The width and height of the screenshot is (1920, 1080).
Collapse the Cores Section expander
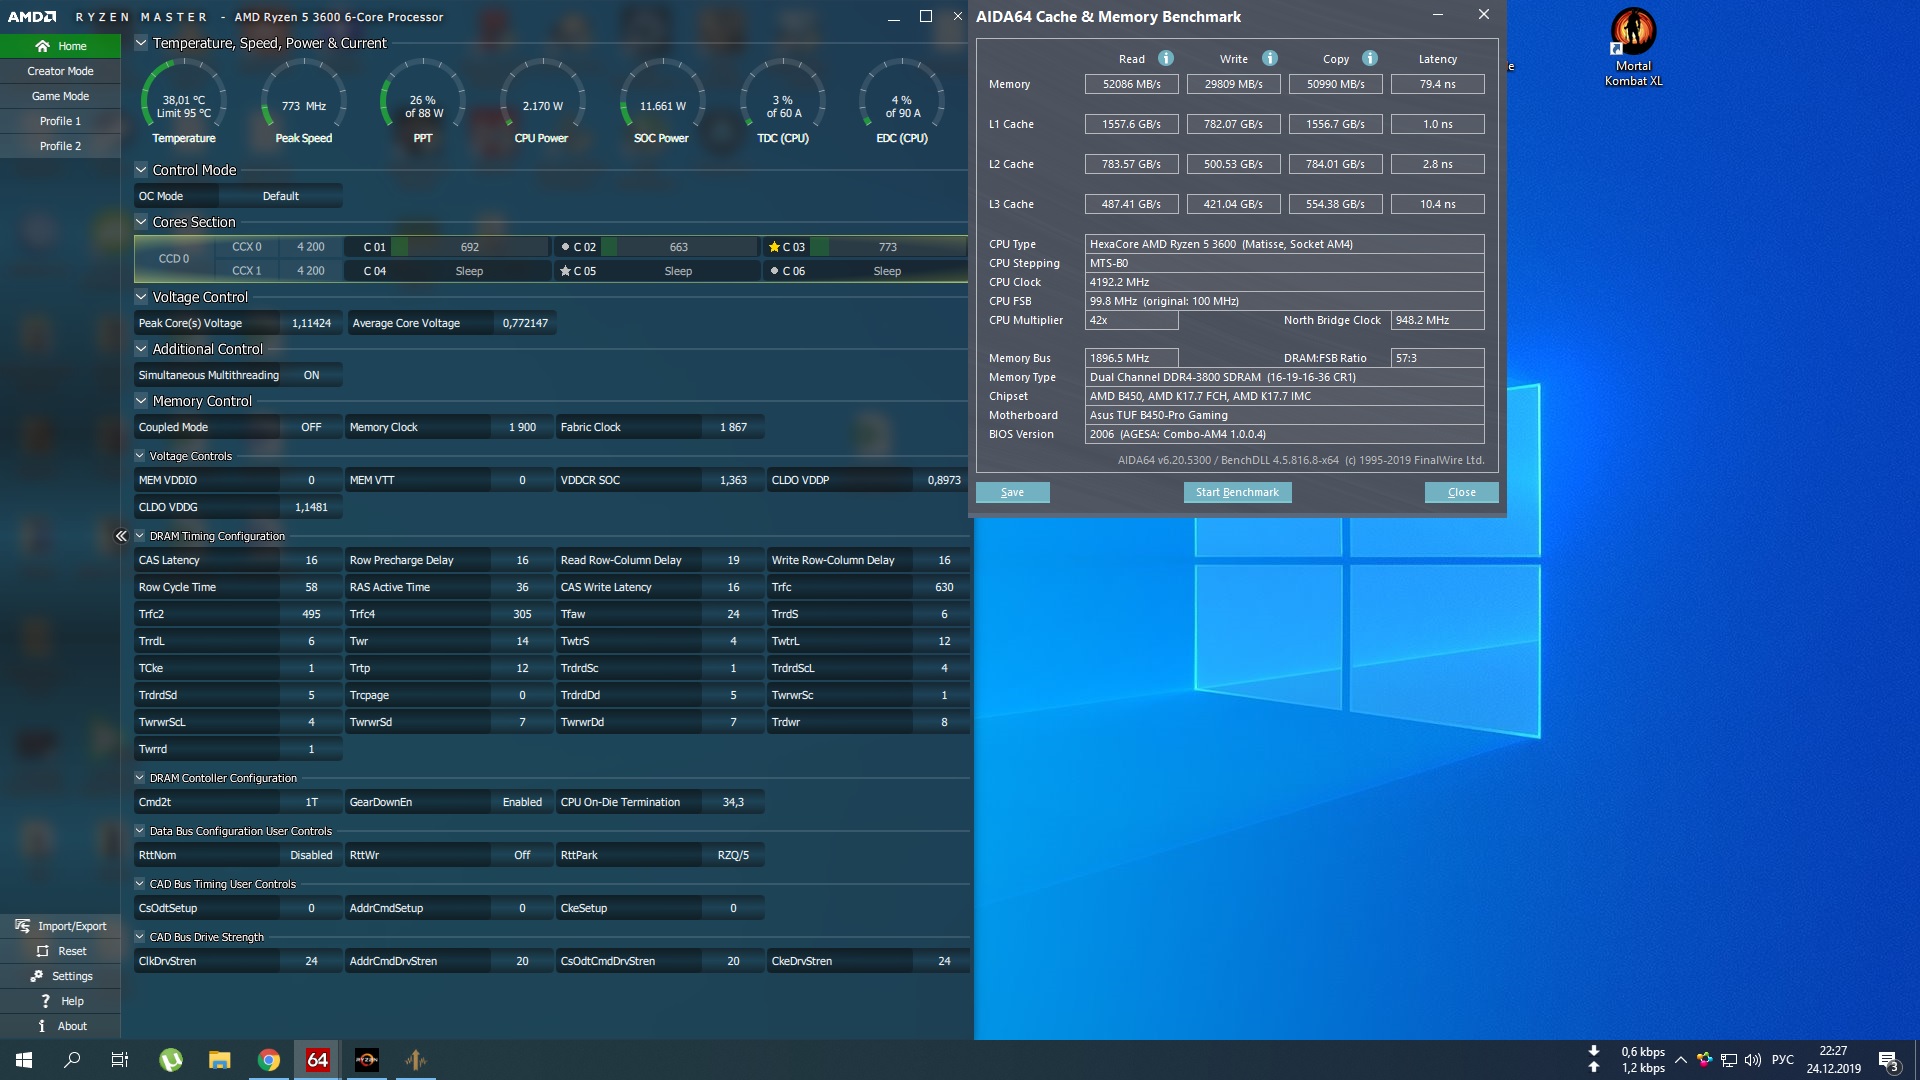141,222
